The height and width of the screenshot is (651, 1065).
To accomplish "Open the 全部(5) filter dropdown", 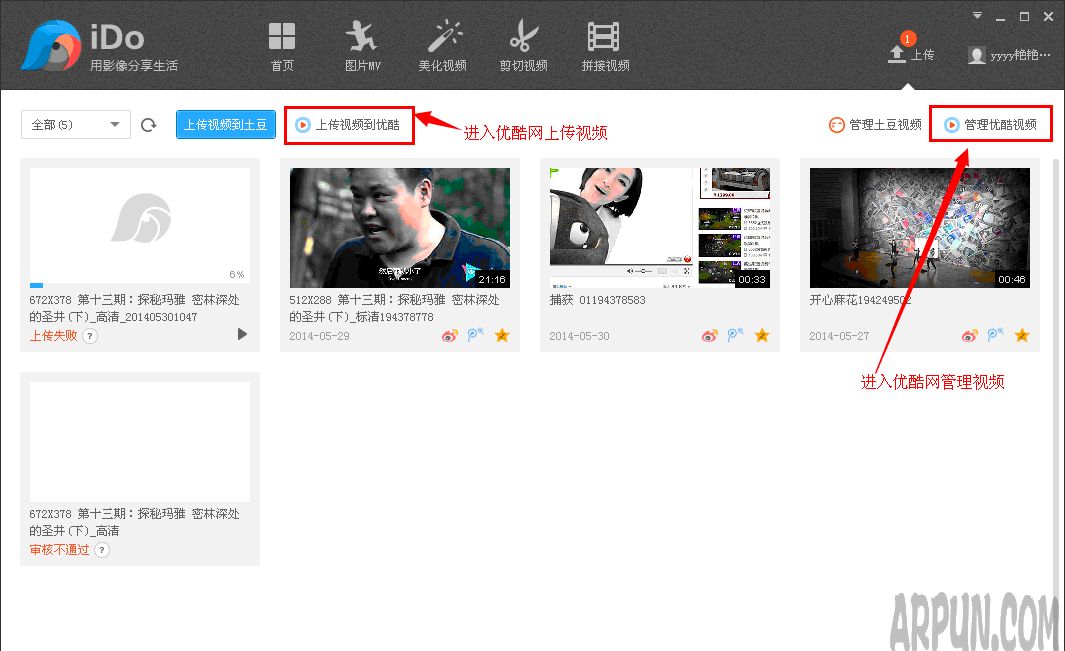I will click(75, 124).
